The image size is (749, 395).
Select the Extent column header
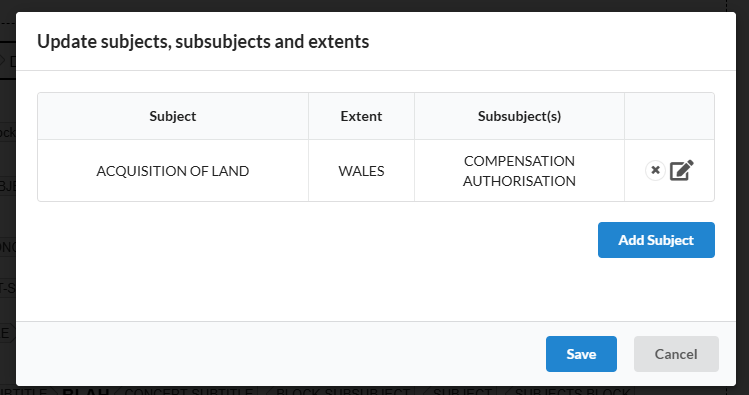(361, 116)
